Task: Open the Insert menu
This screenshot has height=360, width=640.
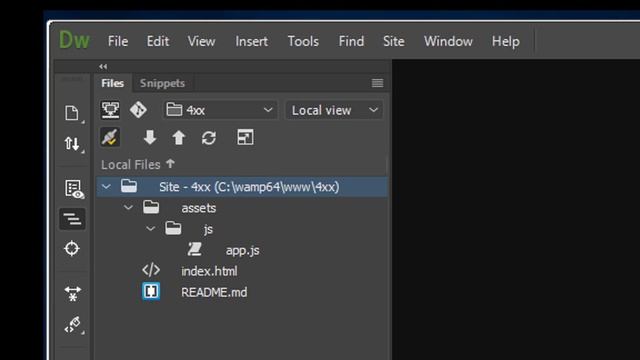Action: tap(251, 41)
